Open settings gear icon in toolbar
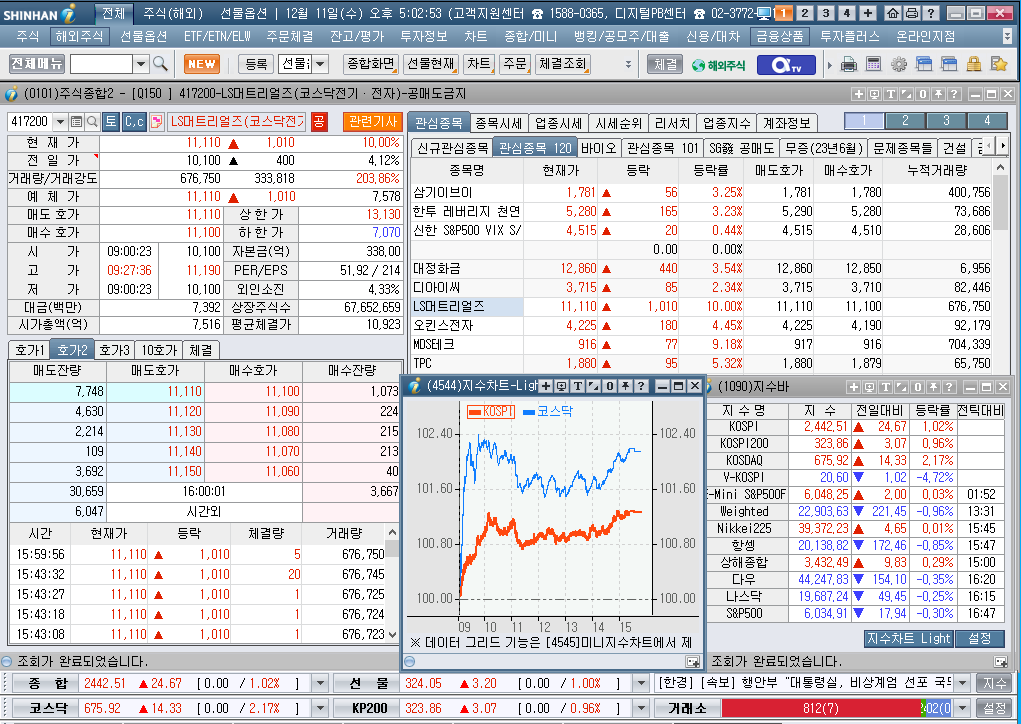Viewport: 1021px width, 724px height. pyautogui.click(x=899, y=64)
